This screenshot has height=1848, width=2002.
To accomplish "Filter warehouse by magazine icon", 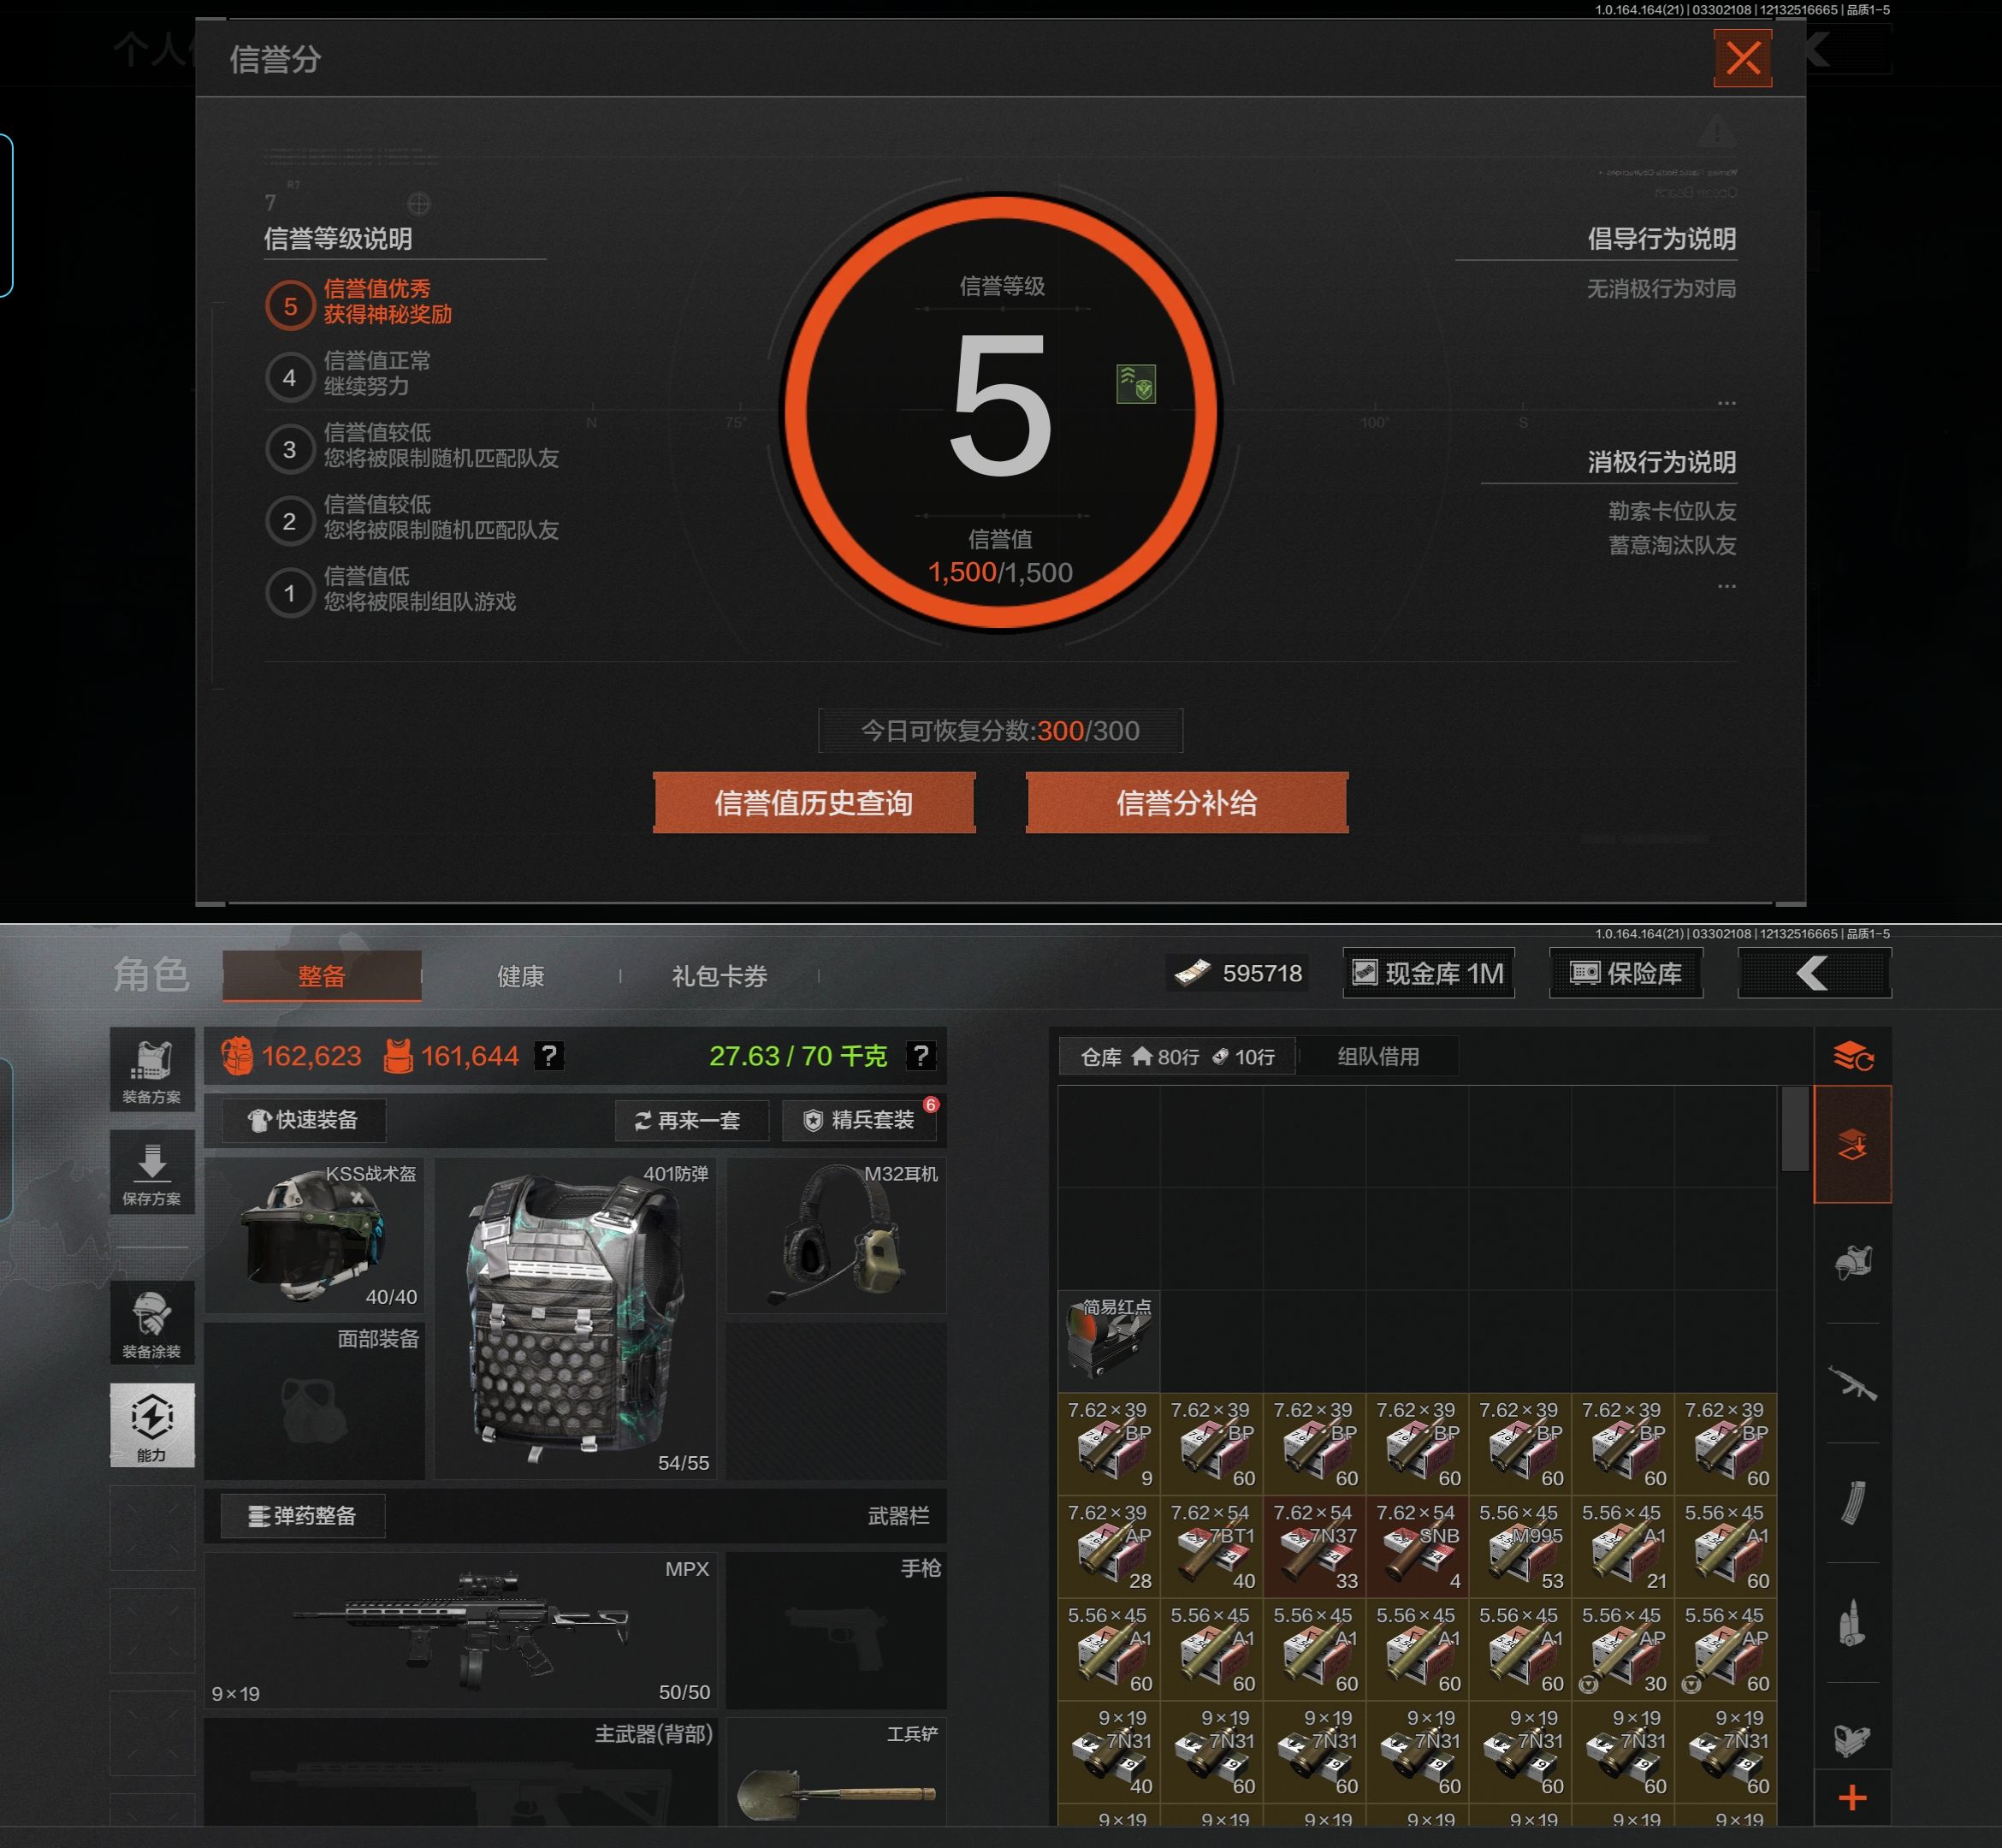I will [1852, 1502].
